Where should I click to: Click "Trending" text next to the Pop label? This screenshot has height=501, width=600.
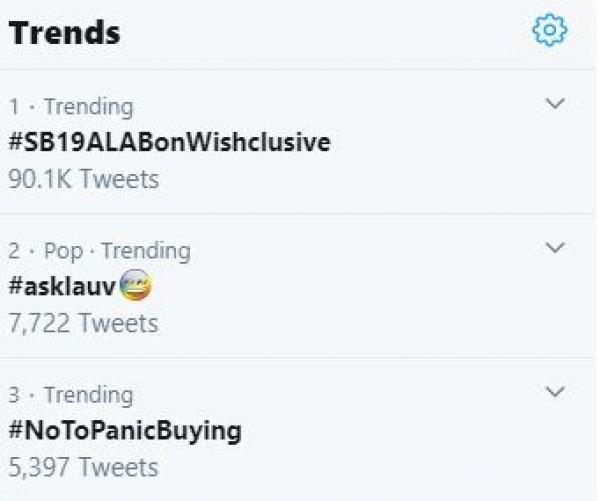(x=145, y=250)
